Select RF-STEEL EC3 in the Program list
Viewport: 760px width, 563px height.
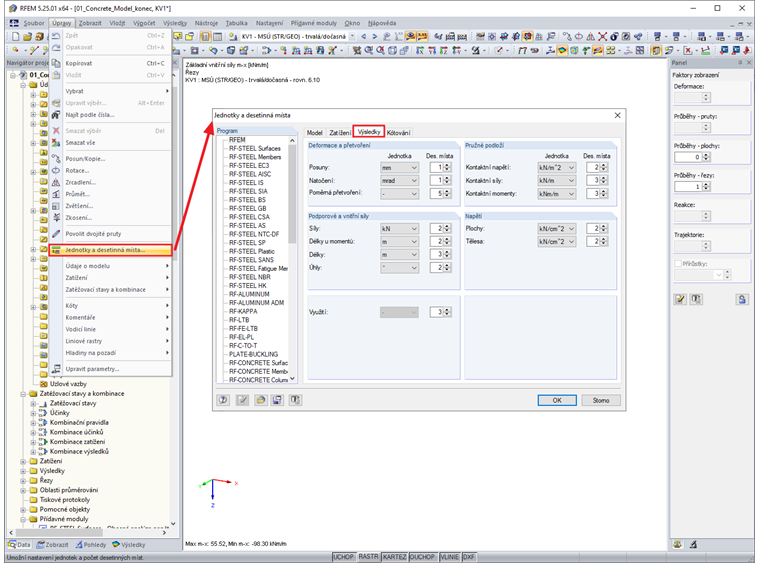[249, 166]
